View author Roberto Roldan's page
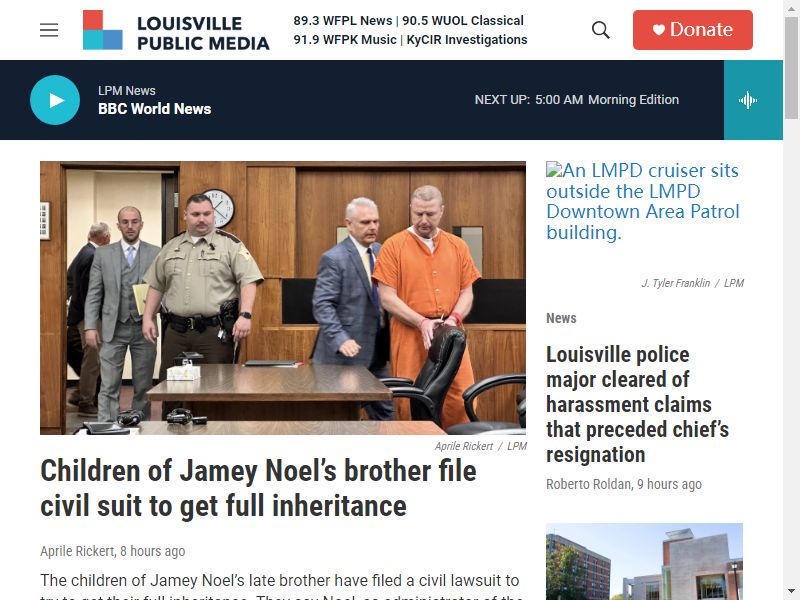 [588, 484]
